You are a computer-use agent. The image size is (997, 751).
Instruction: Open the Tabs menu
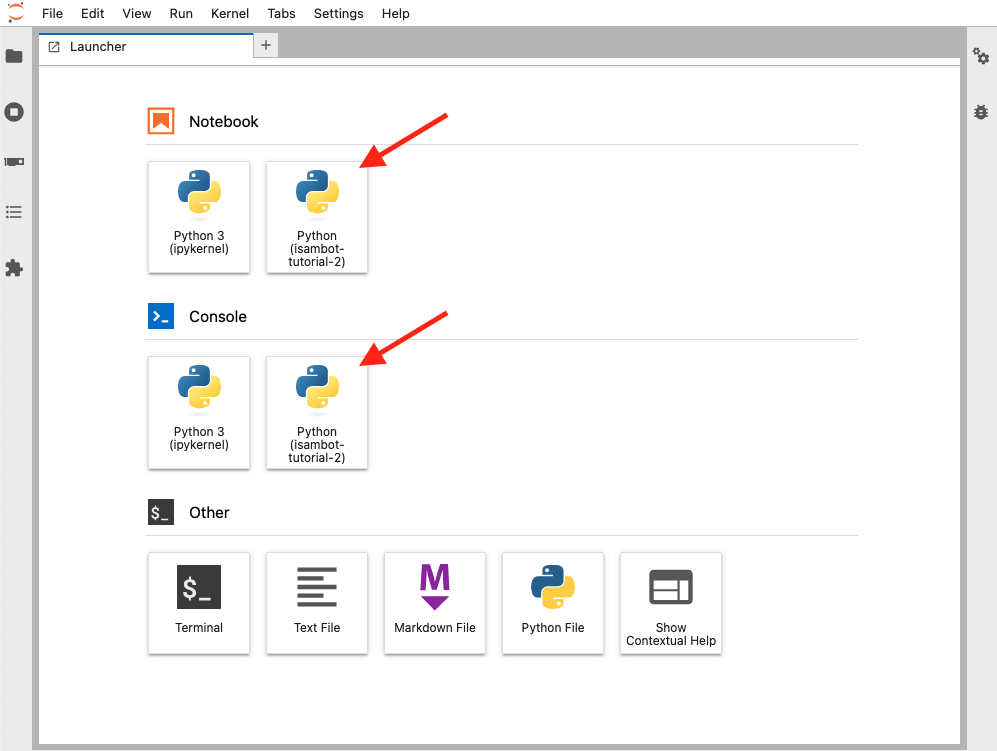281,13
